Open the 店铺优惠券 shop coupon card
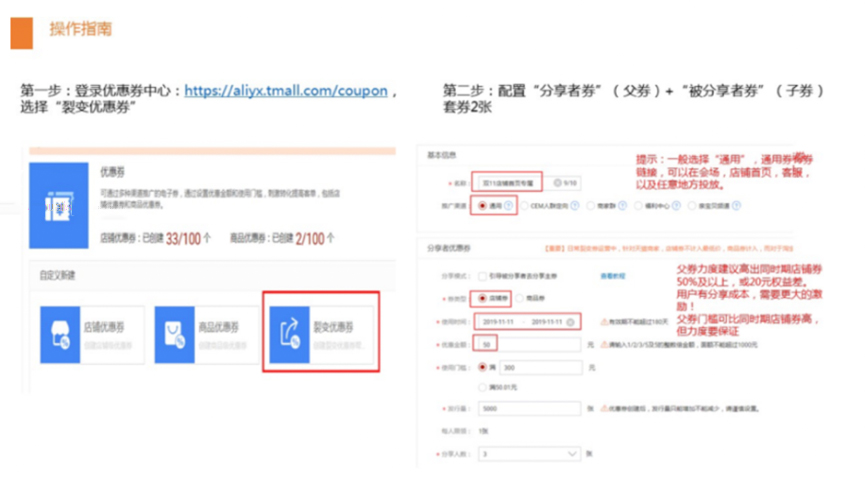The height and width of the screenshot is (502, 866). point(92,335)
